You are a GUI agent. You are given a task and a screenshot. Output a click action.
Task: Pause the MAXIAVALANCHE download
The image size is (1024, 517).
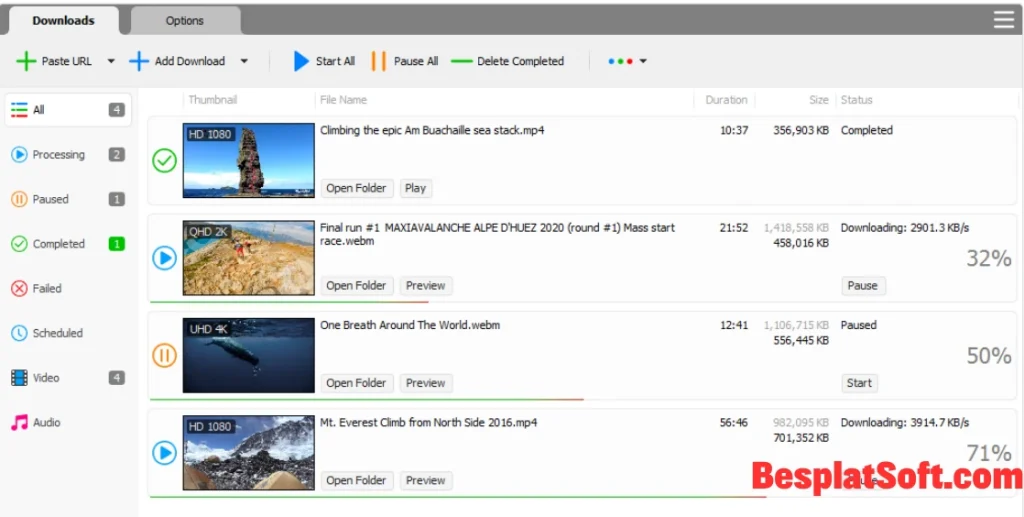coord(863,285)
